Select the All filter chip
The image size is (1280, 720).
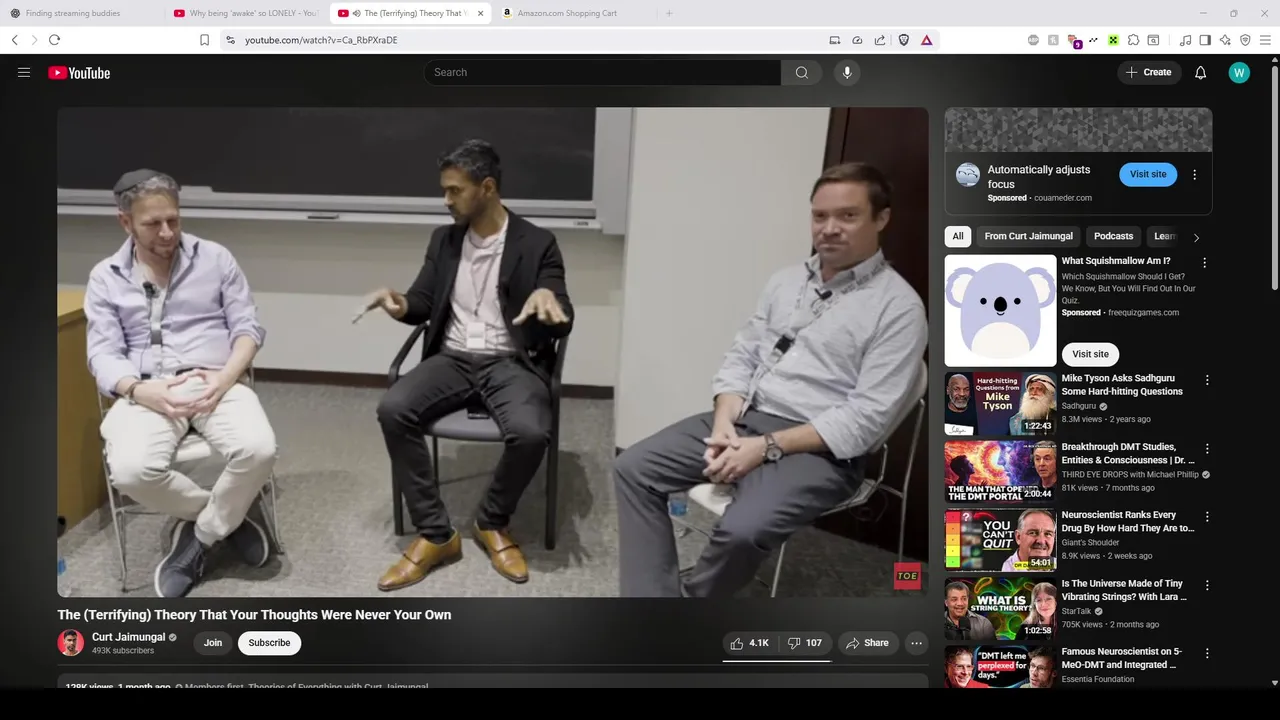958,236
